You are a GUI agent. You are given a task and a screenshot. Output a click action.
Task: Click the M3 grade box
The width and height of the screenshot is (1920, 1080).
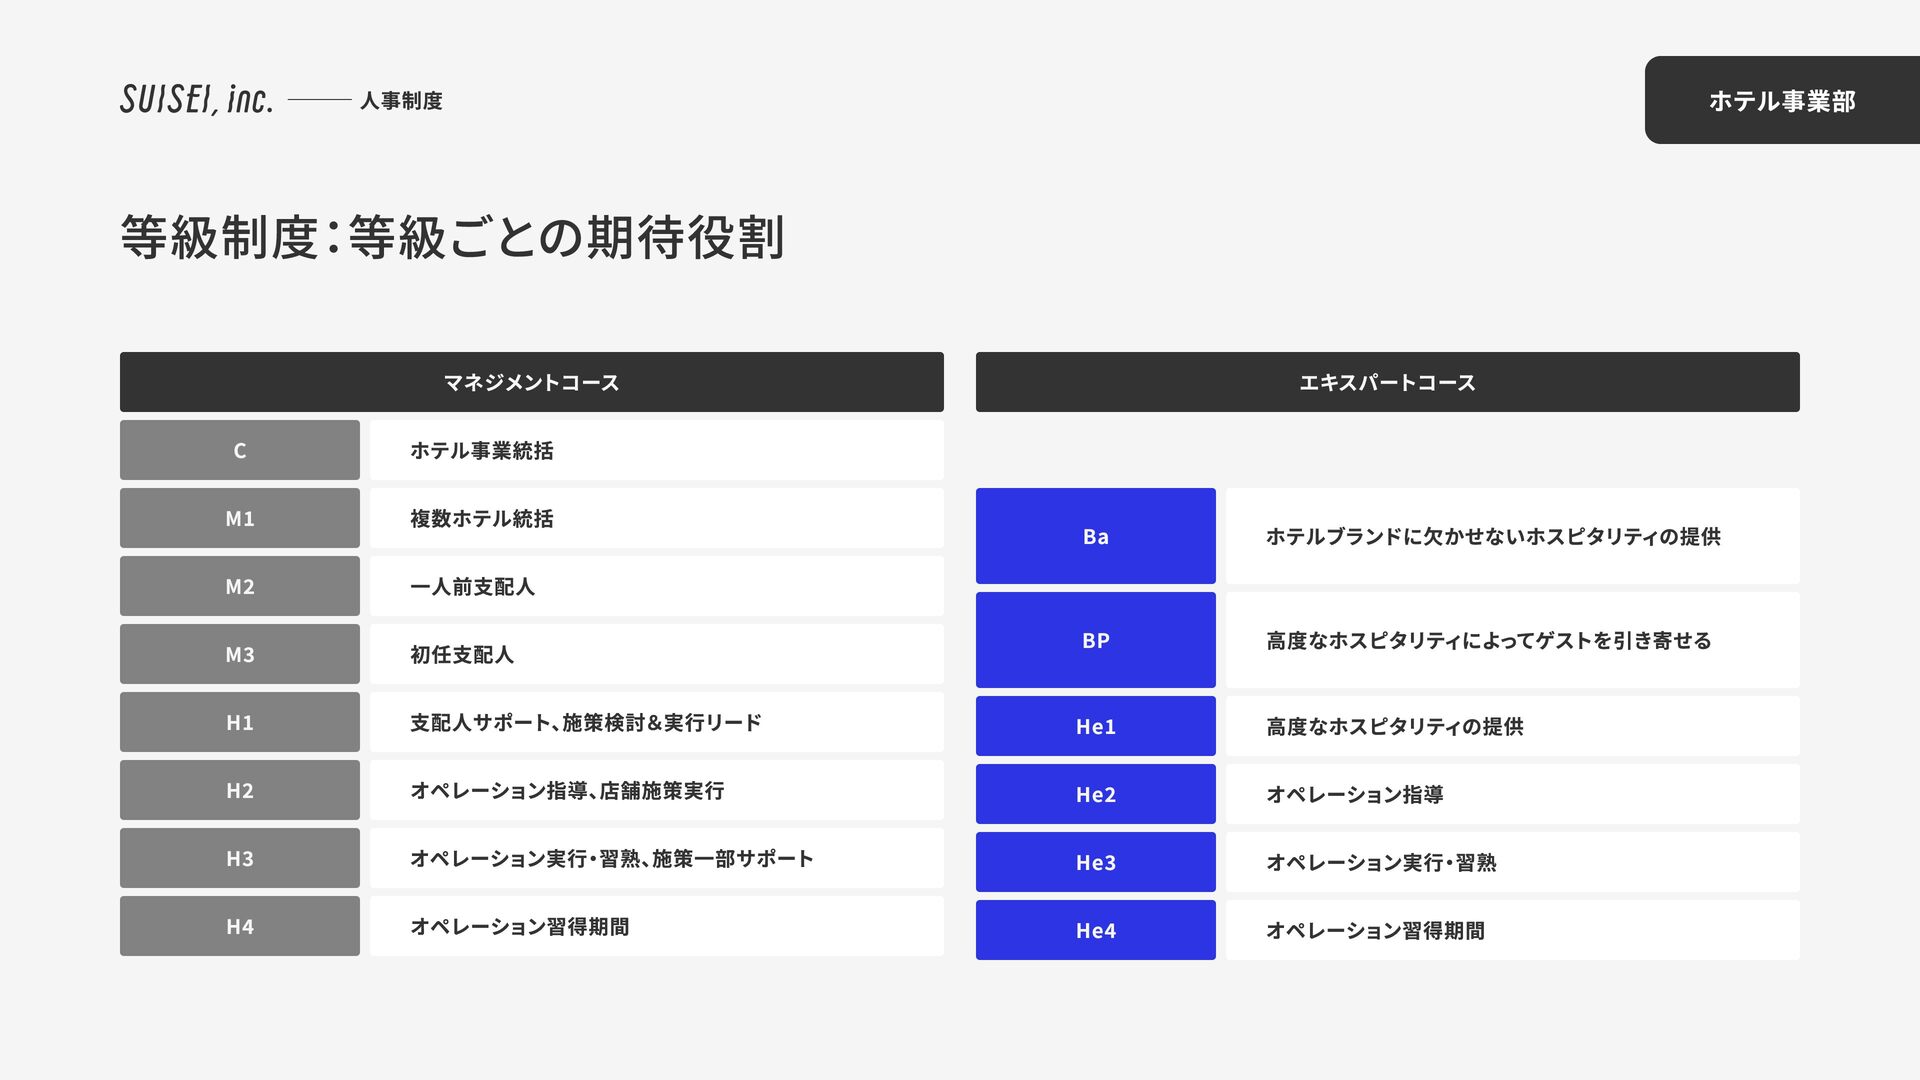tap(240, 654)
